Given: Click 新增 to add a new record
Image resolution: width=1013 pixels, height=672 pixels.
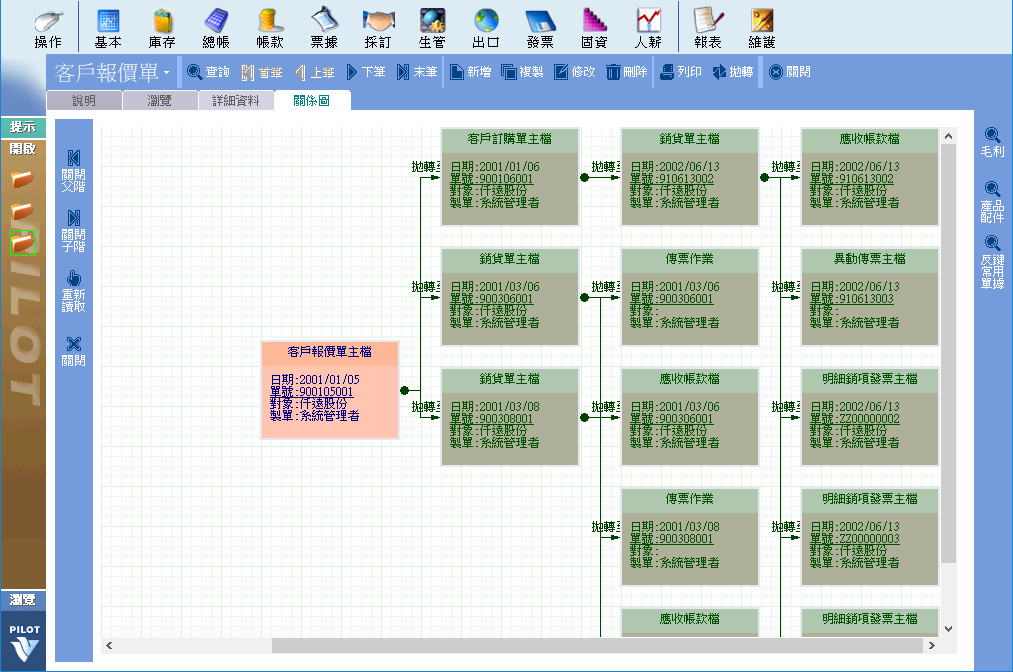Looking at the screenshot, I should [469, 72].
